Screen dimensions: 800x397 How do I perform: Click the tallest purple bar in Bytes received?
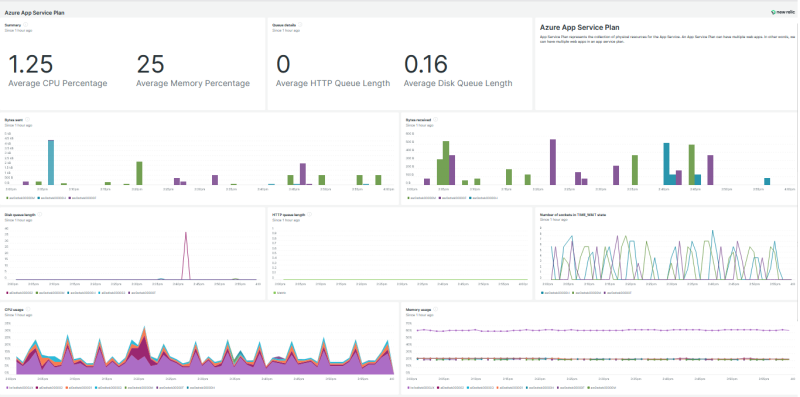click(553, 162)
